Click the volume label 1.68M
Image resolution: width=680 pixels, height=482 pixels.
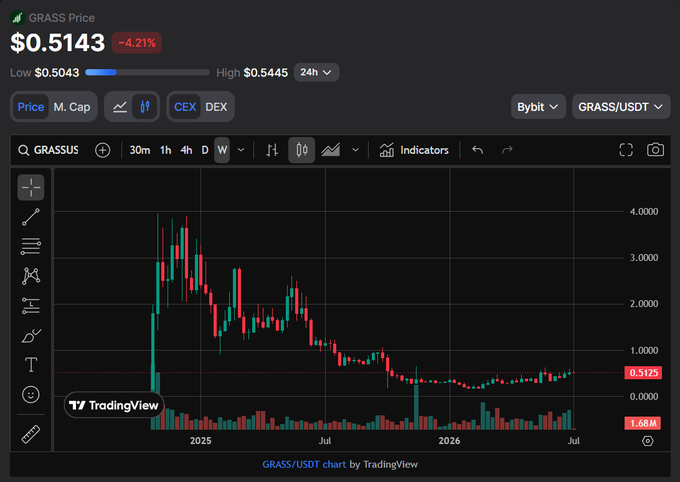pos(643,423)
